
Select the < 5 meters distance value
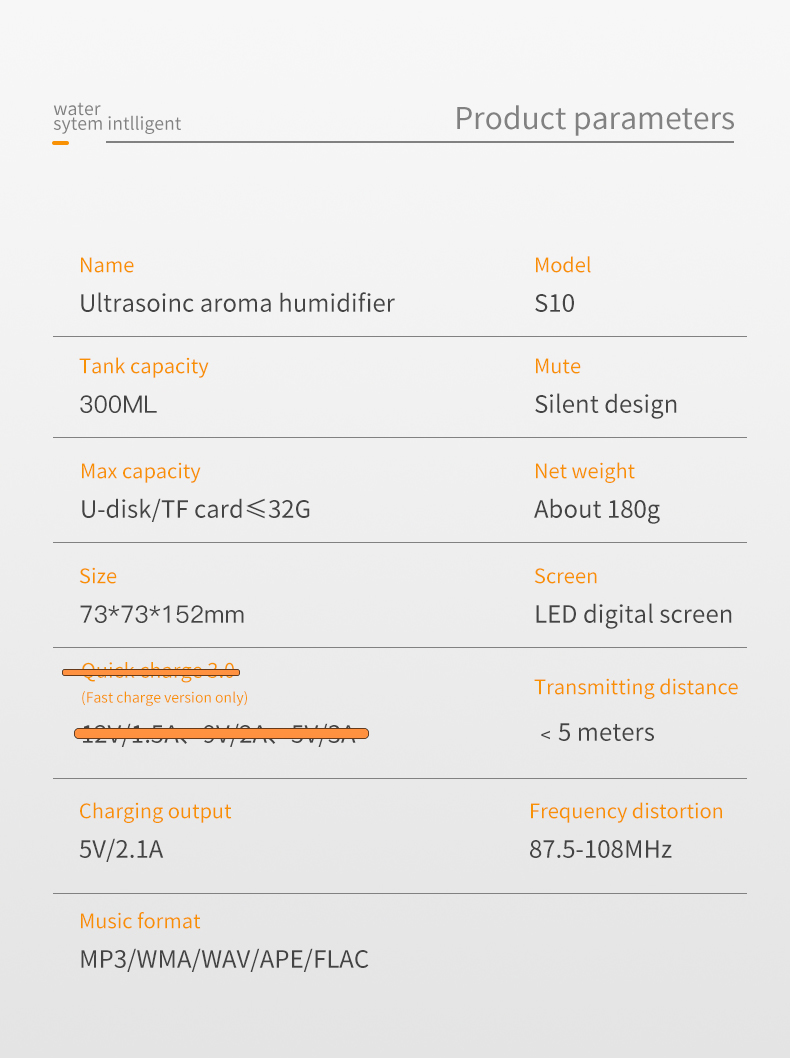click(597, 733)
